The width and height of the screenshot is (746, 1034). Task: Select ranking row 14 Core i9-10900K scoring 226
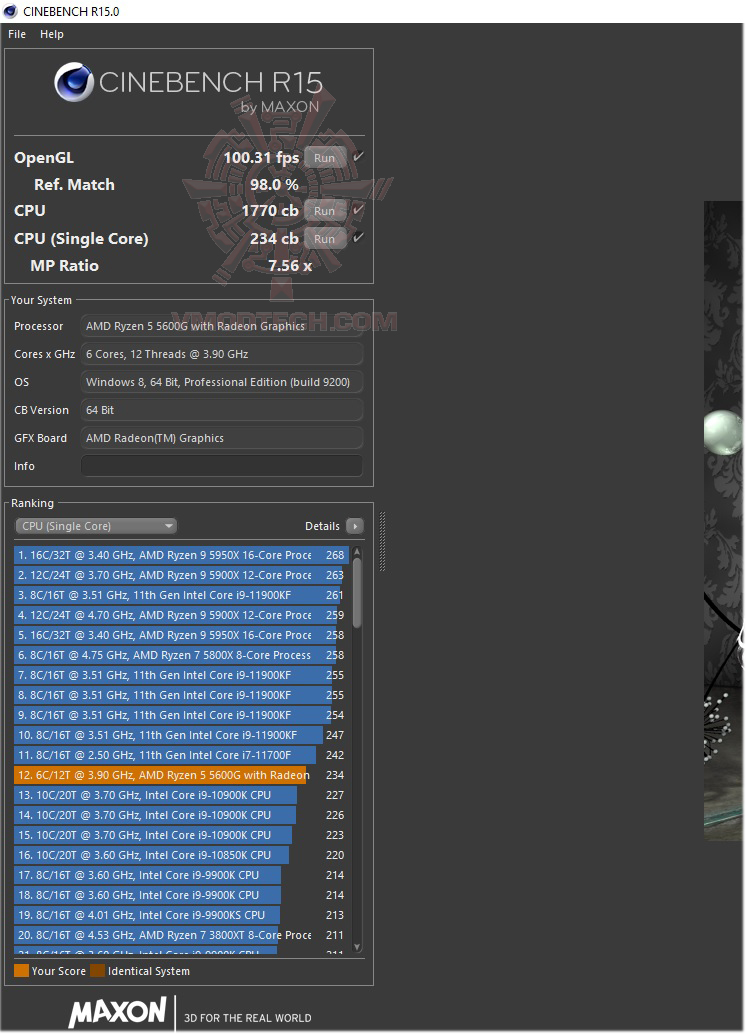(x=181, y=815)
